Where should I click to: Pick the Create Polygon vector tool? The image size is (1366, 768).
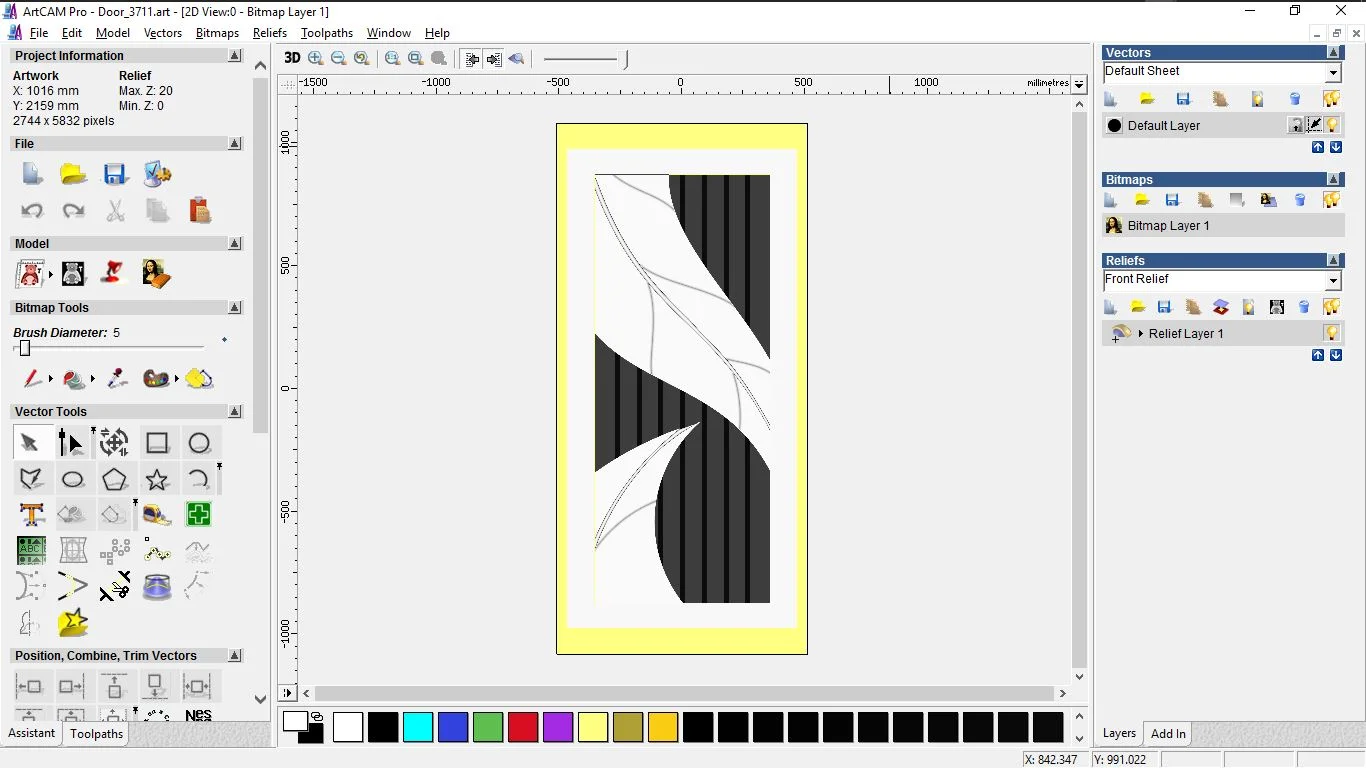pyautogui.click(x=115, y=479)
